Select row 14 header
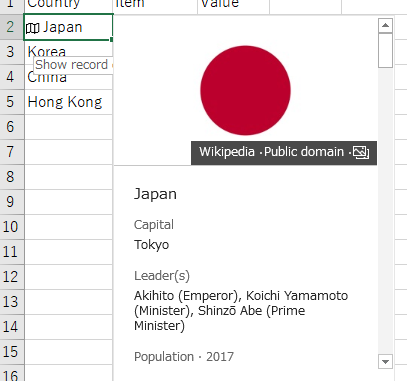 (x=12, y=327)
